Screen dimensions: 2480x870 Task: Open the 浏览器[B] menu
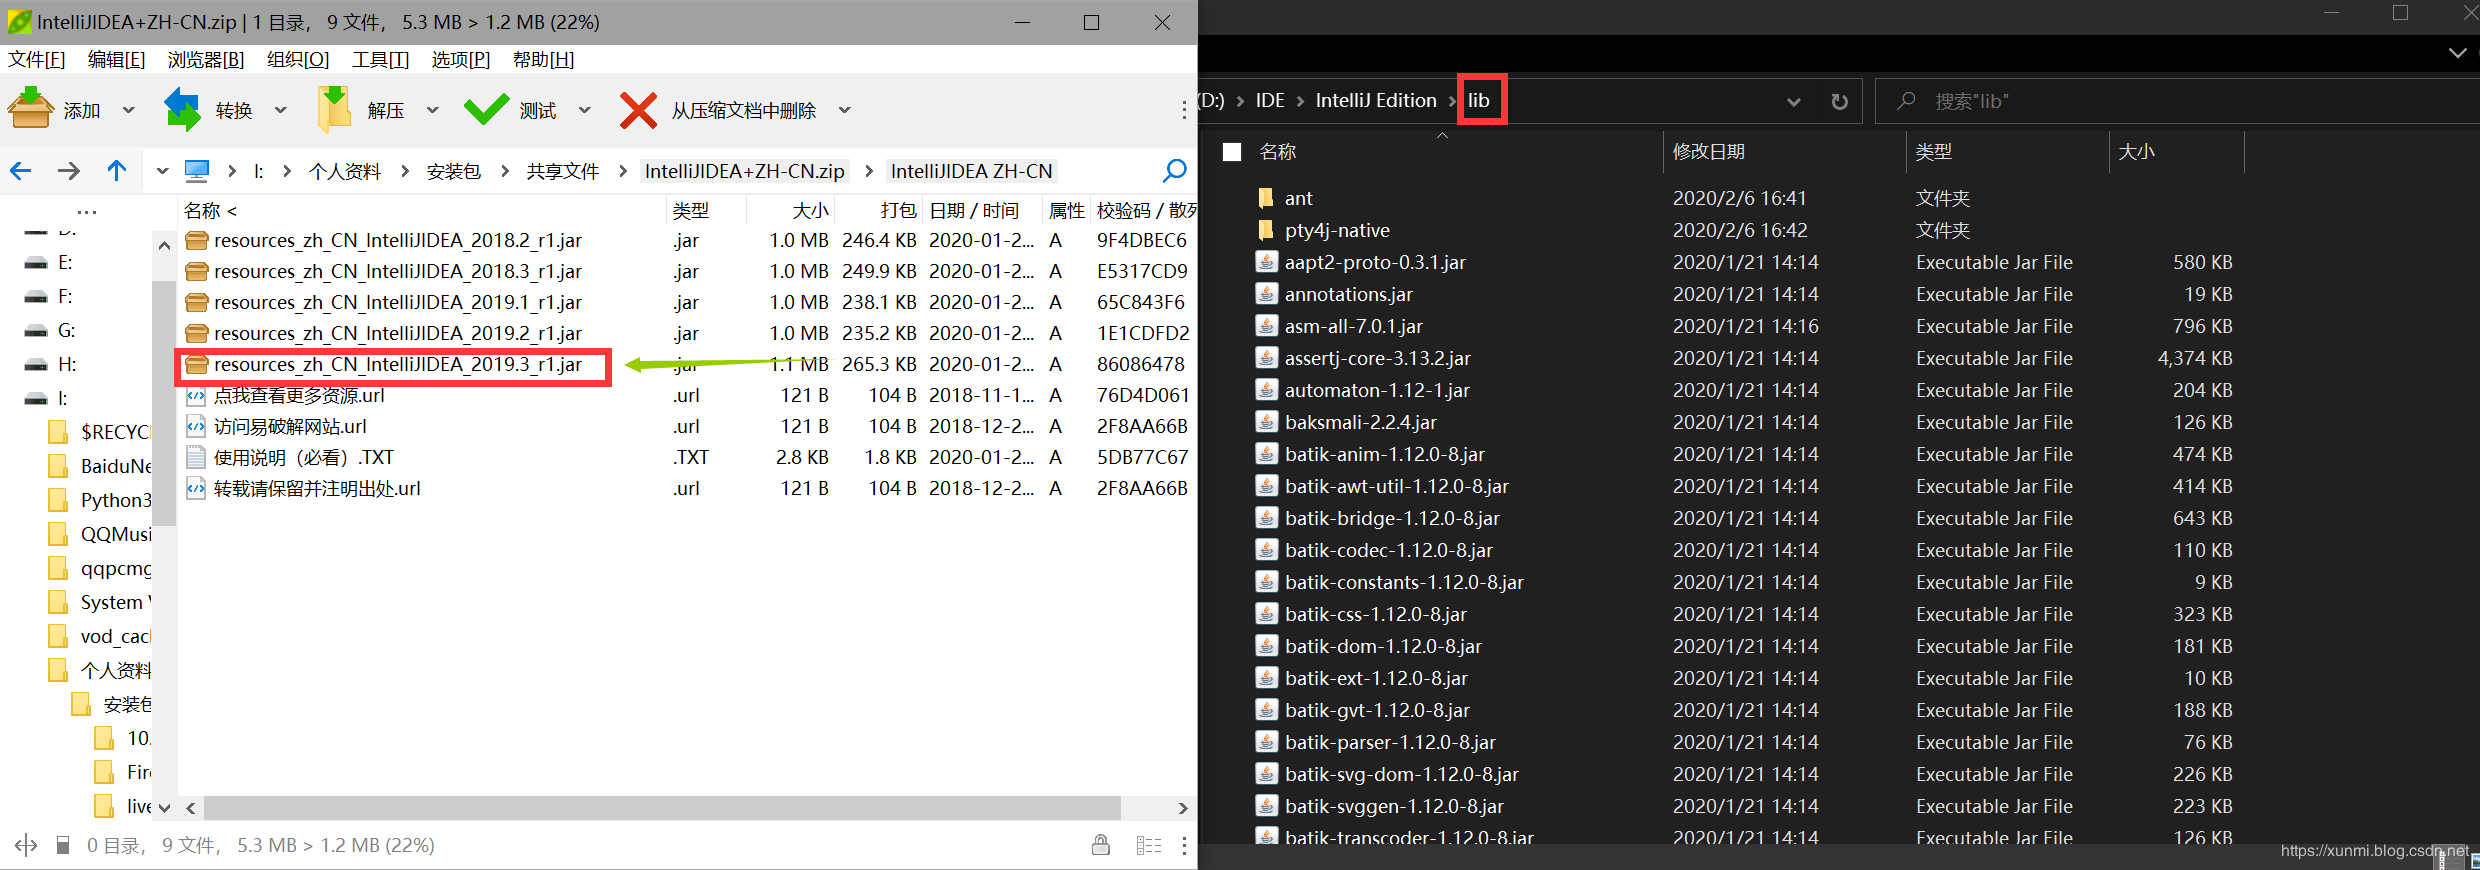(x=206, y=59)
